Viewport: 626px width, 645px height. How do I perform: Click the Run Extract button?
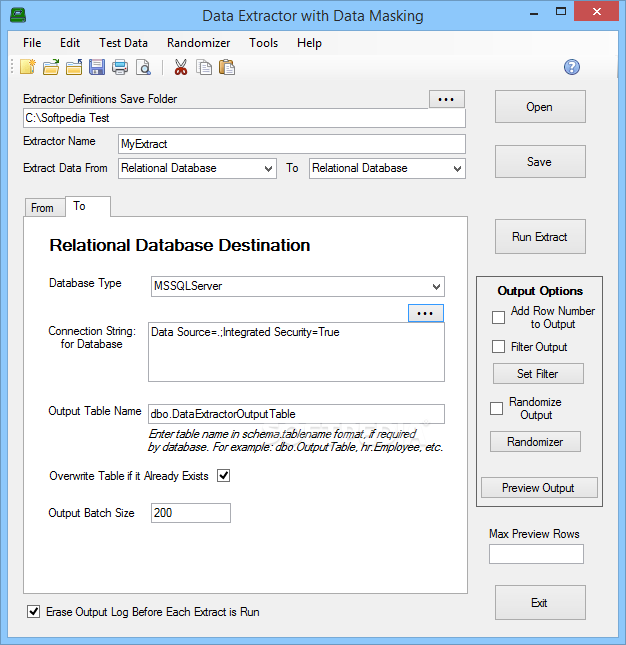[540, 237]
